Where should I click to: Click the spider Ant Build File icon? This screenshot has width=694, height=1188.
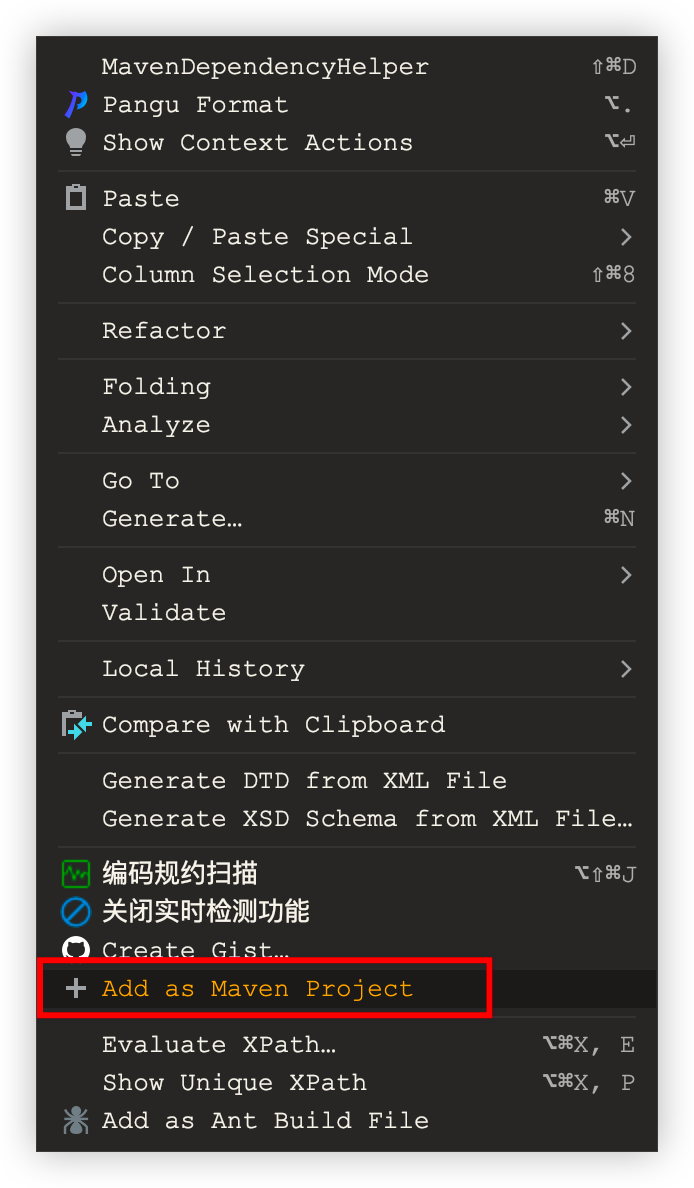click(76, 1121)
